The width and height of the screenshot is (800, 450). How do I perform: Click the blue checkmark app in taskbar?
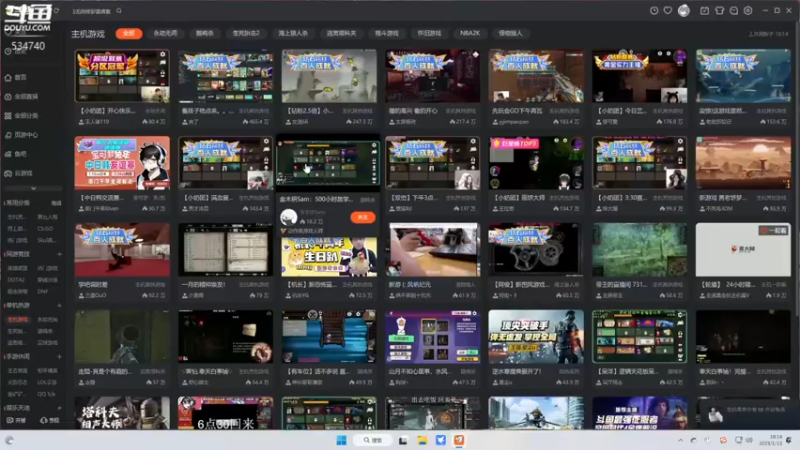pos(441,440)
